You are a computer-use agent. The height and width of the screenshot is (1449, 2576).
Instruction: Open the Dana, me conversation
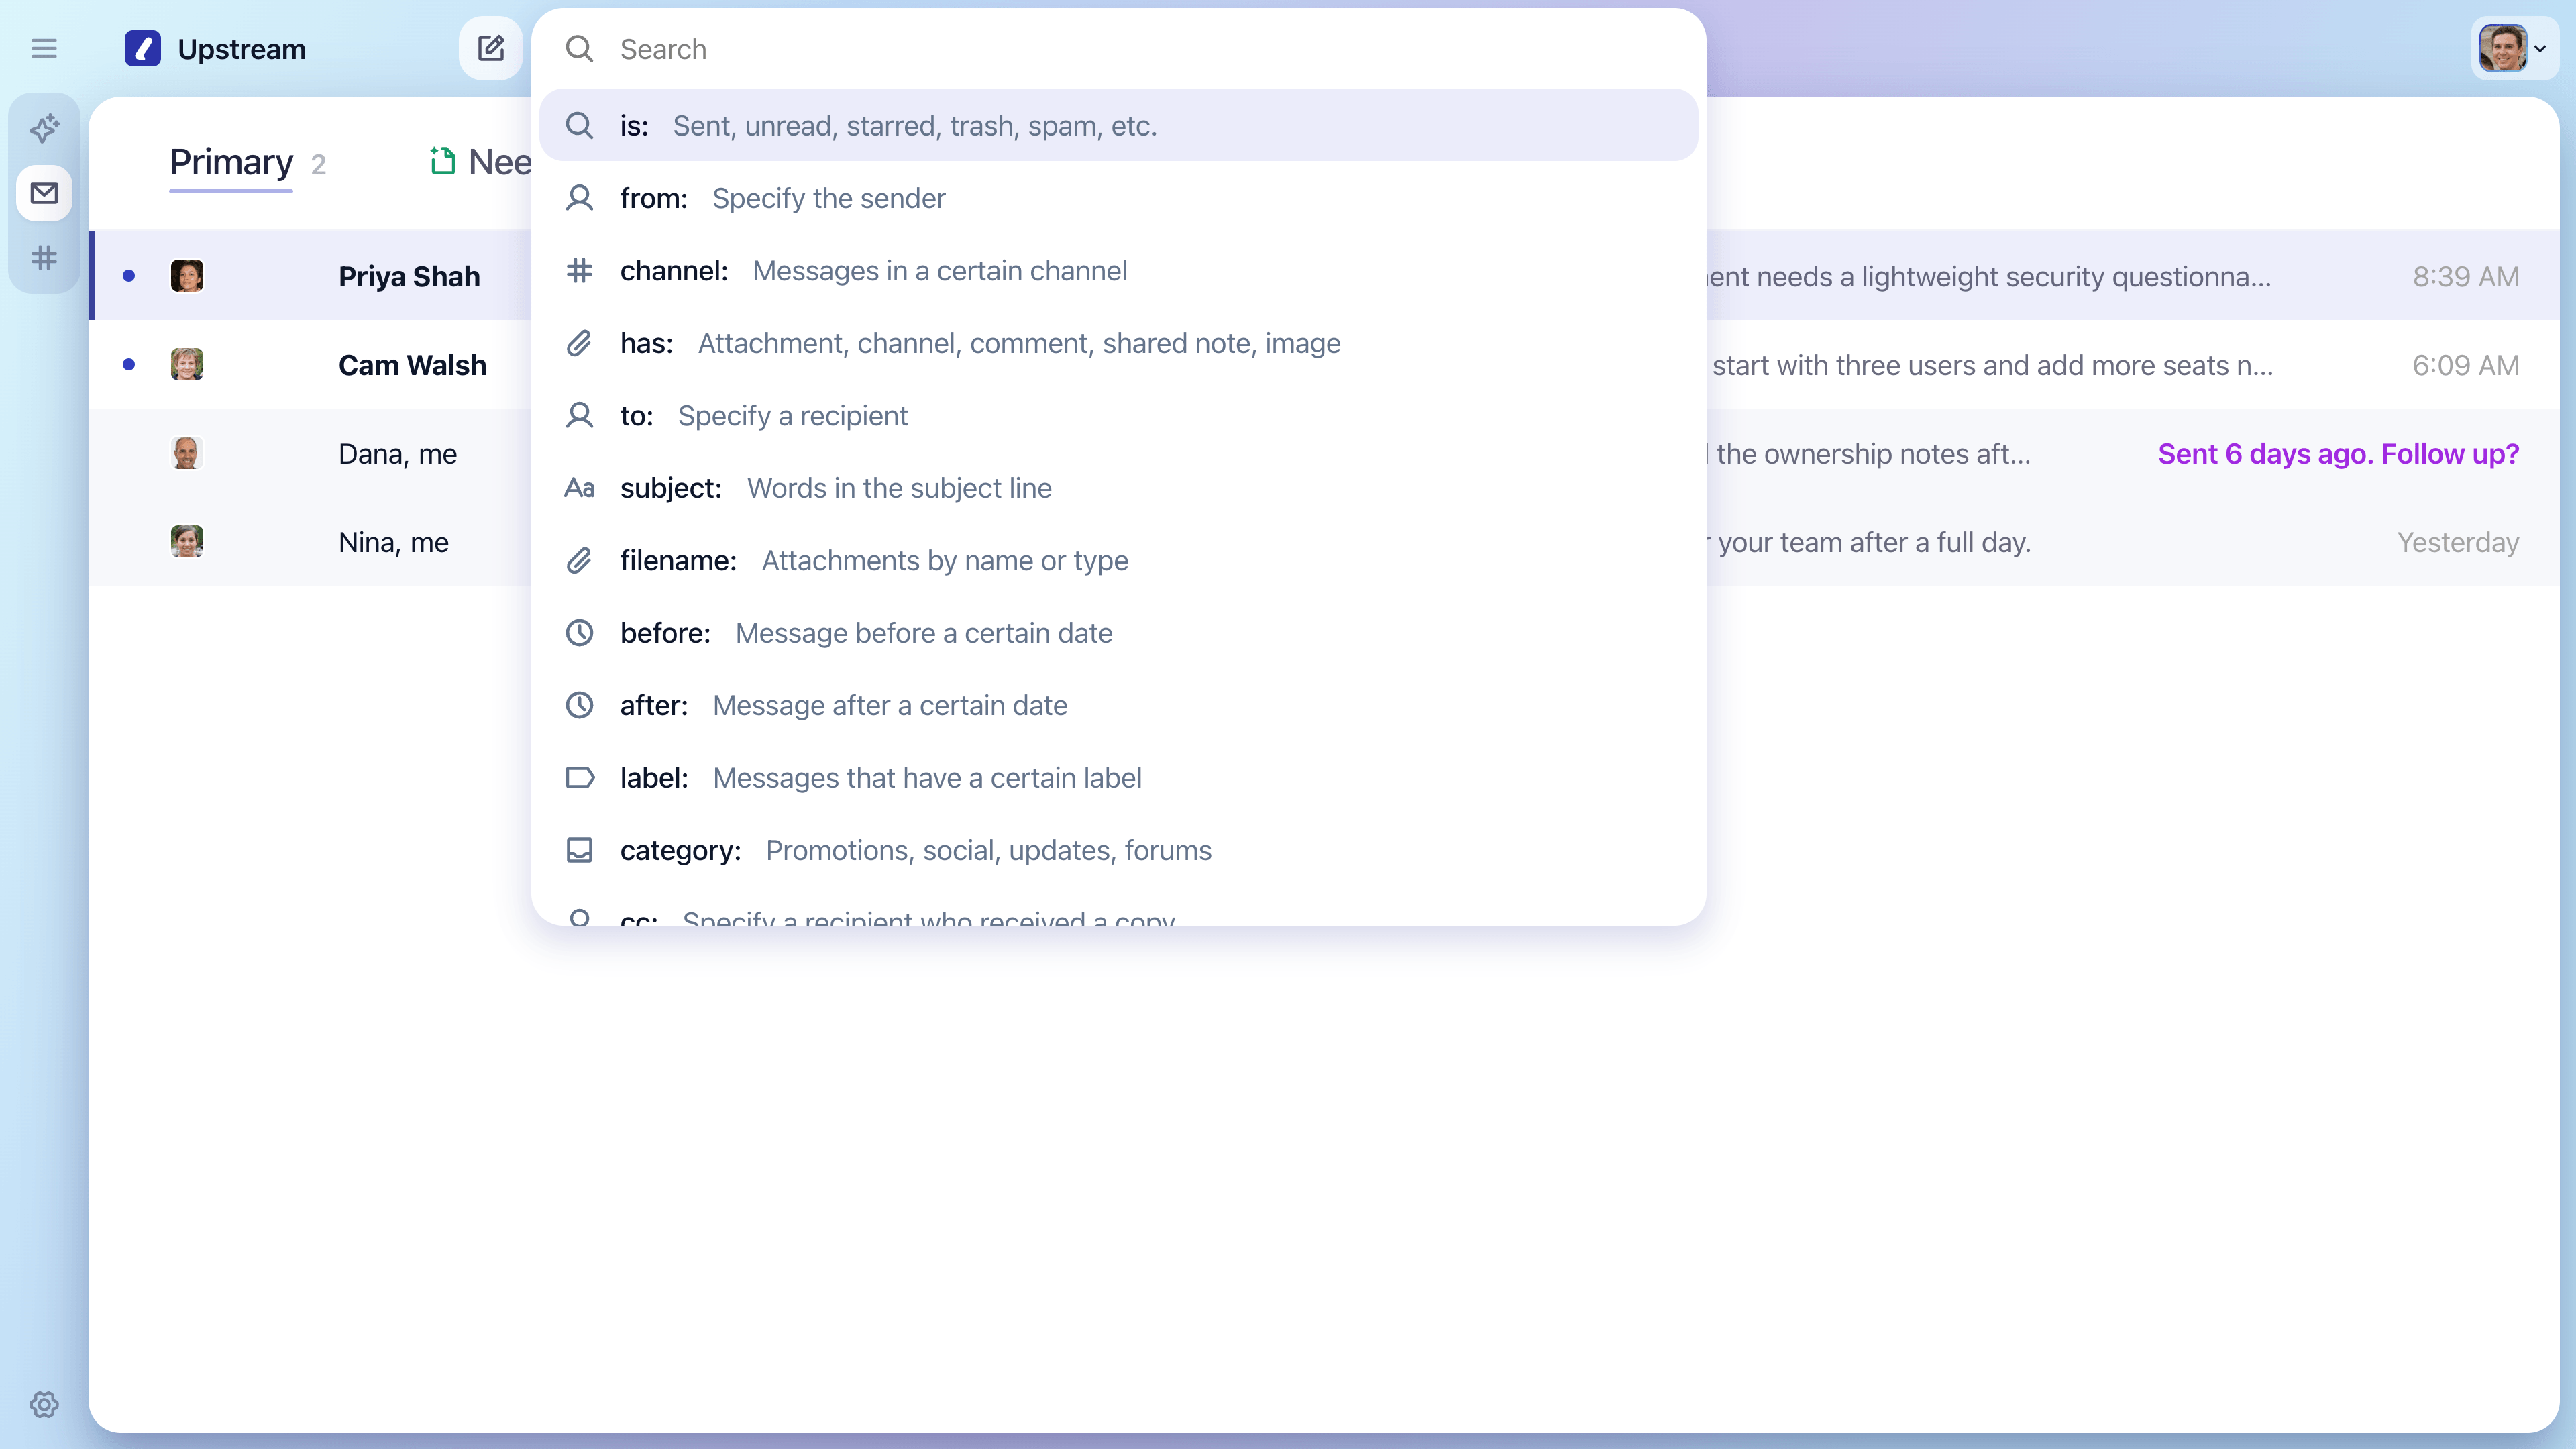[1324, 453]
